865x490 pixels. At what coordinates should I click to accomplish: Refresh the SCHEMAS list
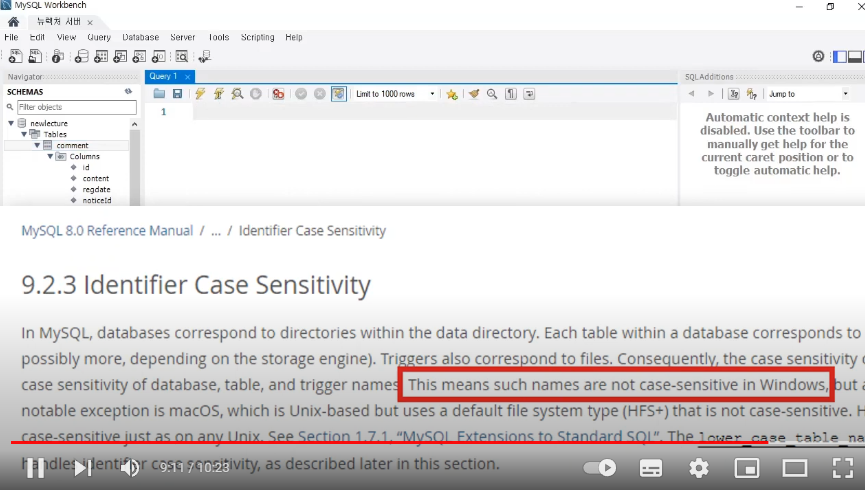(128, 92)
